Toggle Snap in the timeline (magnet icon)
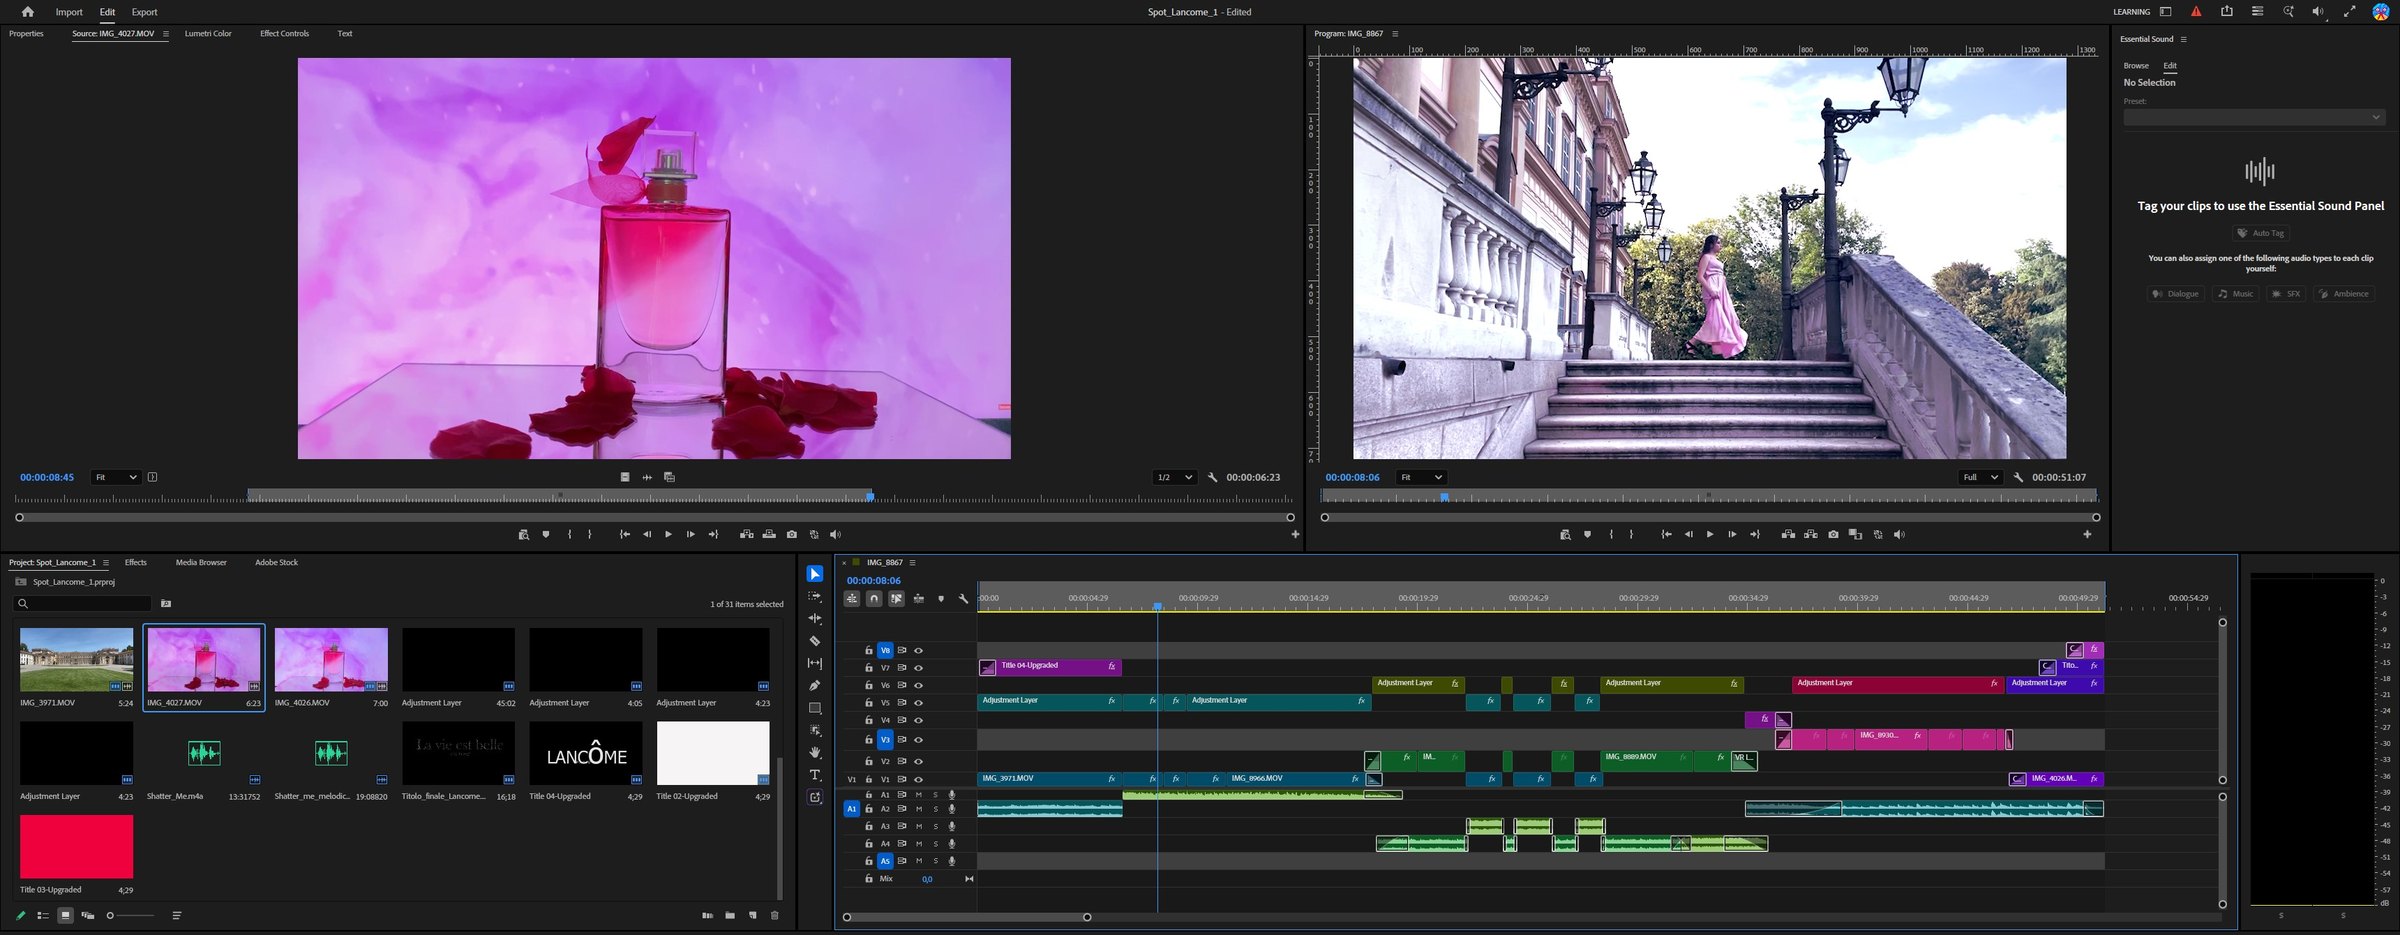This screenshot has height=935, width=2400. [874, 598]
